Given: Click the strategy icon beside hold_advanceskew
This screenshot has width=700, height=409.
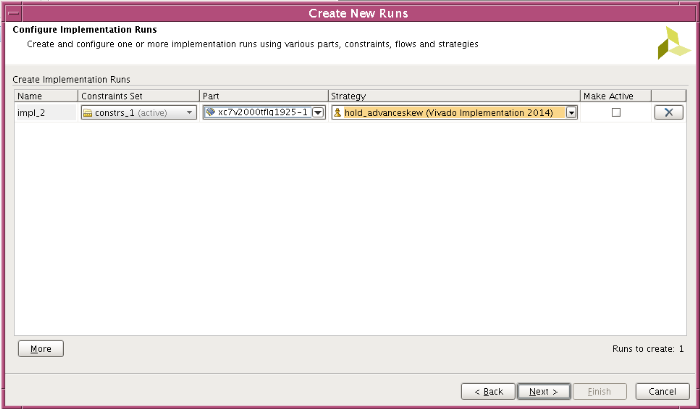Looking at the screenshot, I should coord(338,113).
